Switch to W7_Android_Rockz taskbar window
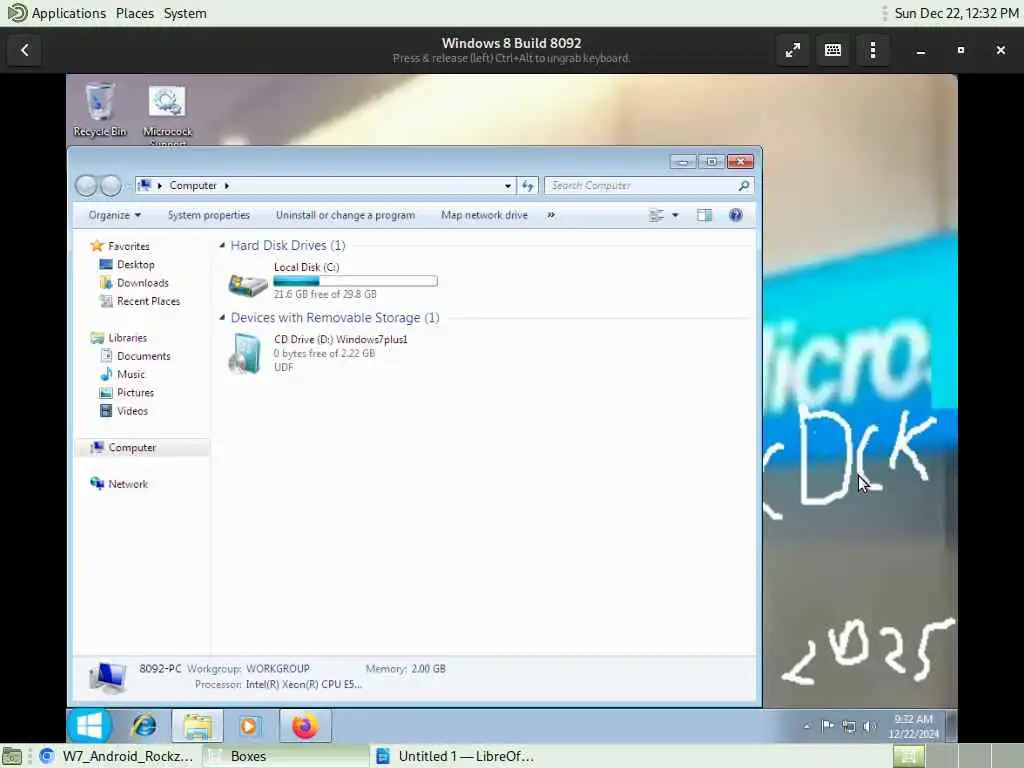 tap(116, 756)
